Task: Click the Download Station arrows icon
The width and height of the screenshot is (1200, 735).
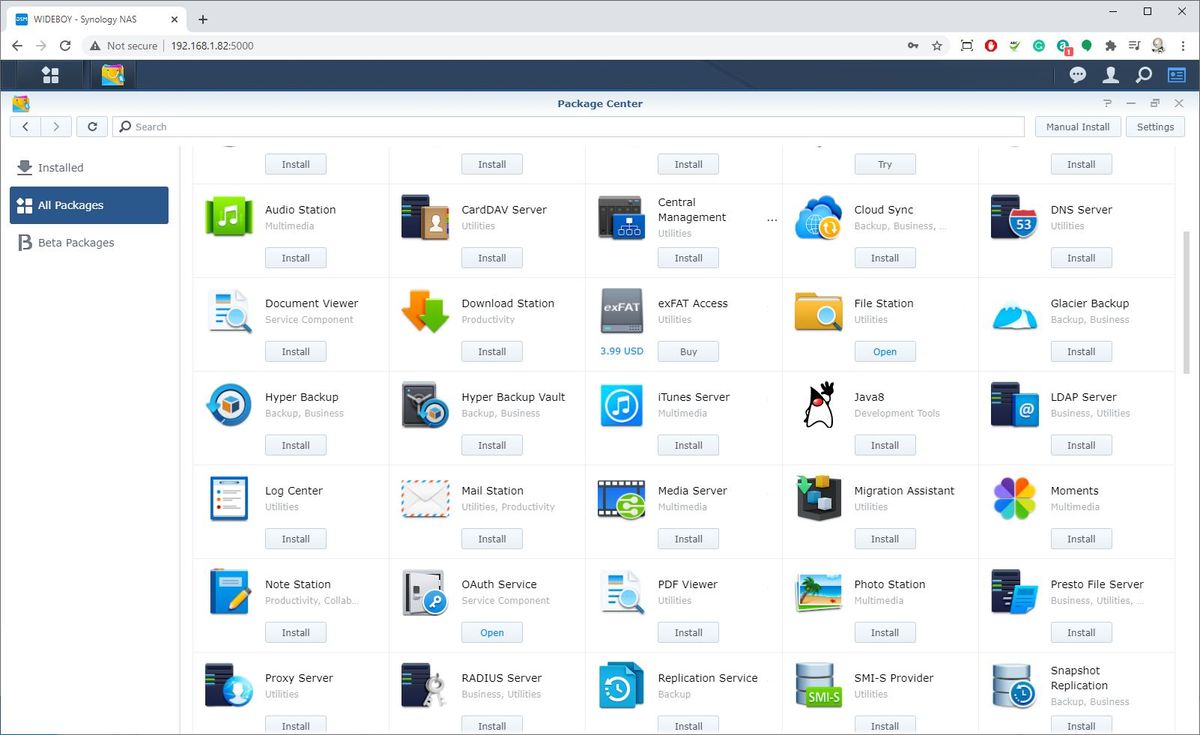Action: coord(425,311)
